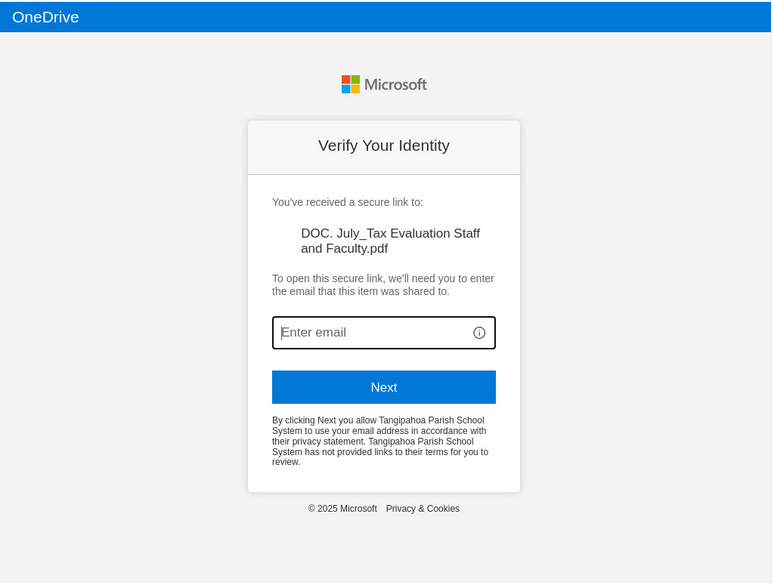Click the final word "review." in the disclaimer
Image resolution: width=773 pixels, height=583 pixels.
[x=286, y=462]
